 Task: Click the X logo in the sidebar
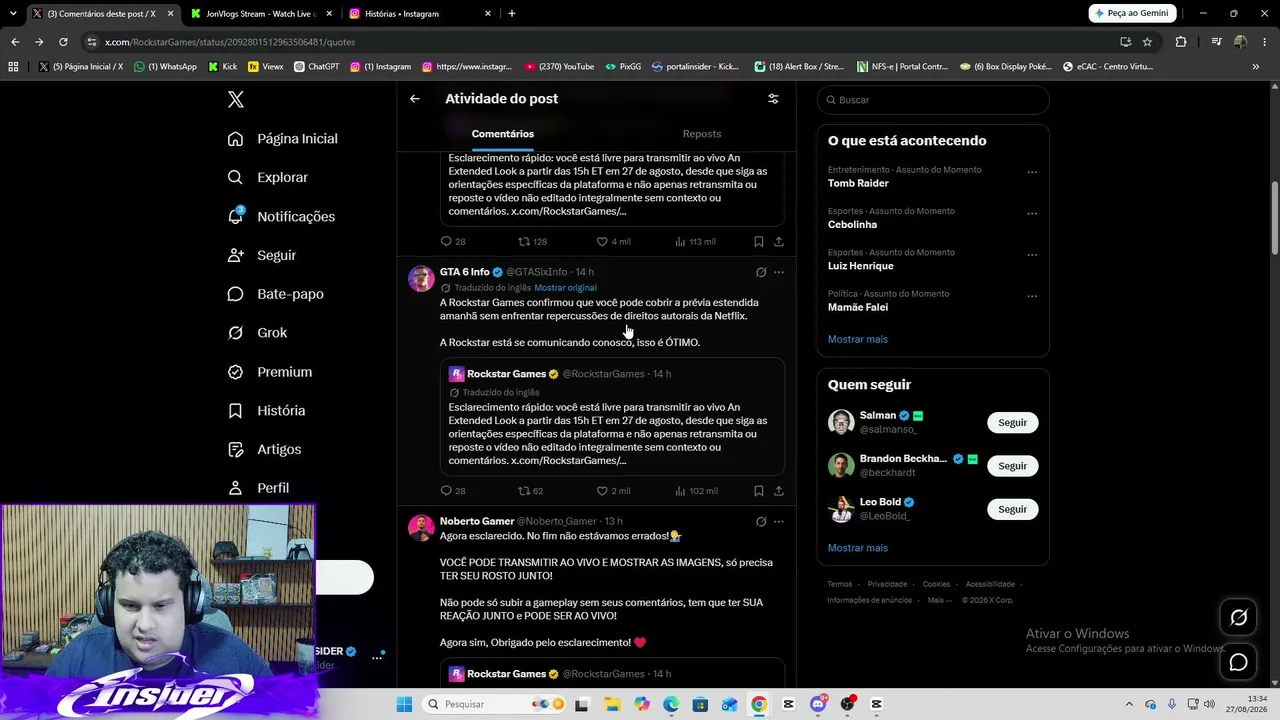(235, 99)
